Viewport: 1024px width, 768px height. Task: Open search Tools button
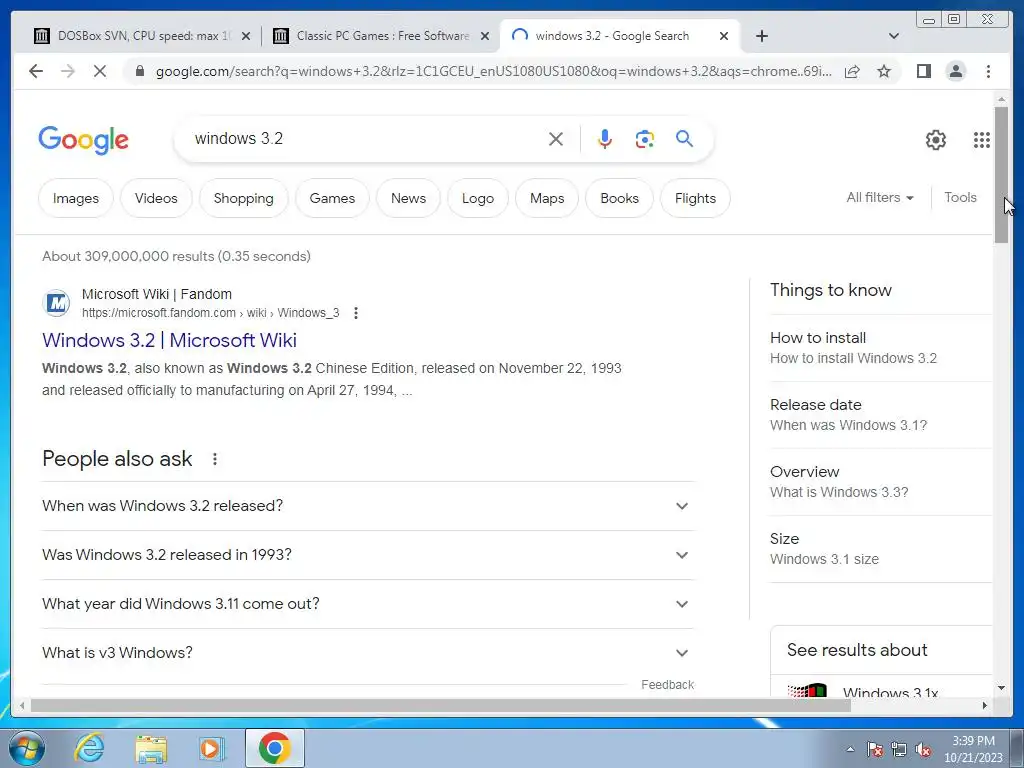click(x=960, y=197)
